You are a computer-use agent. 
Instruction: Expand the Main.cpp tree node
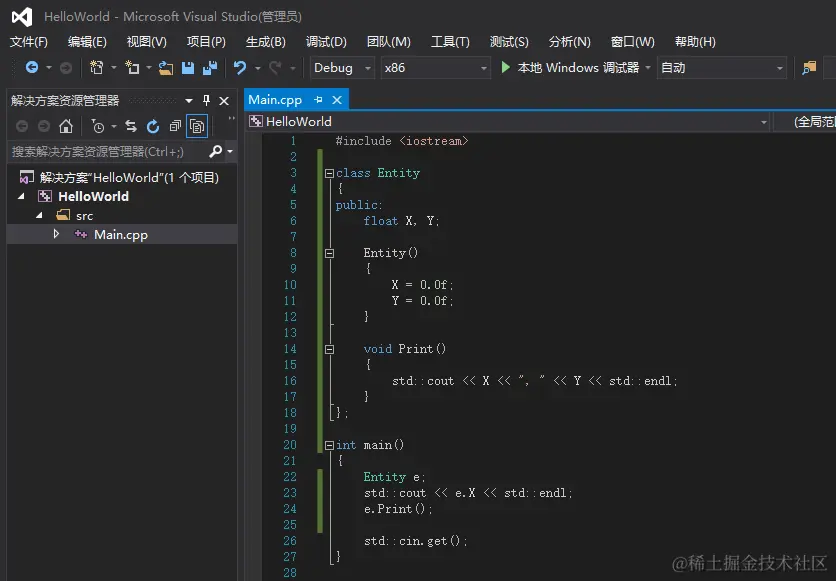point(56,234)
